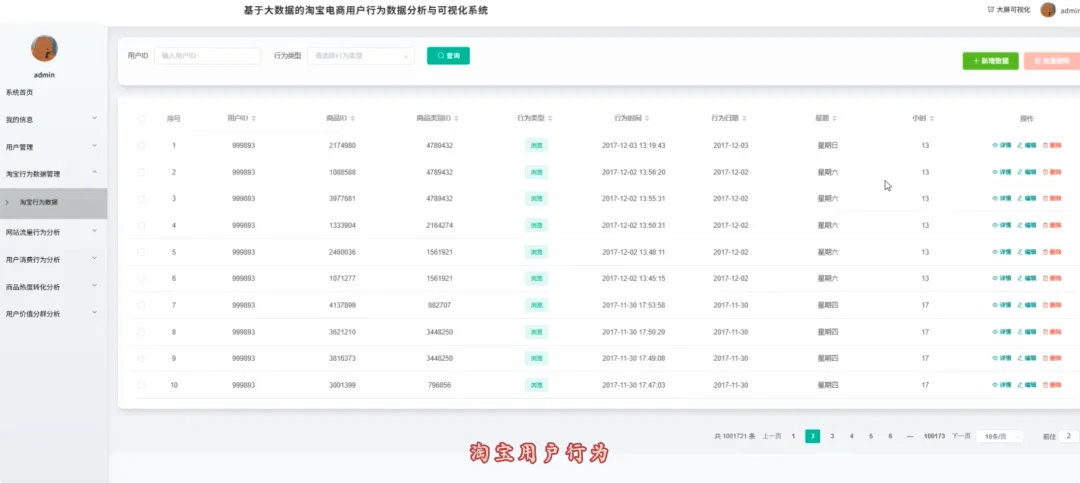The image size is (1080, 483).
Task: Check the box for row 2
Action: pyautogui.click(x=141, y=172)
